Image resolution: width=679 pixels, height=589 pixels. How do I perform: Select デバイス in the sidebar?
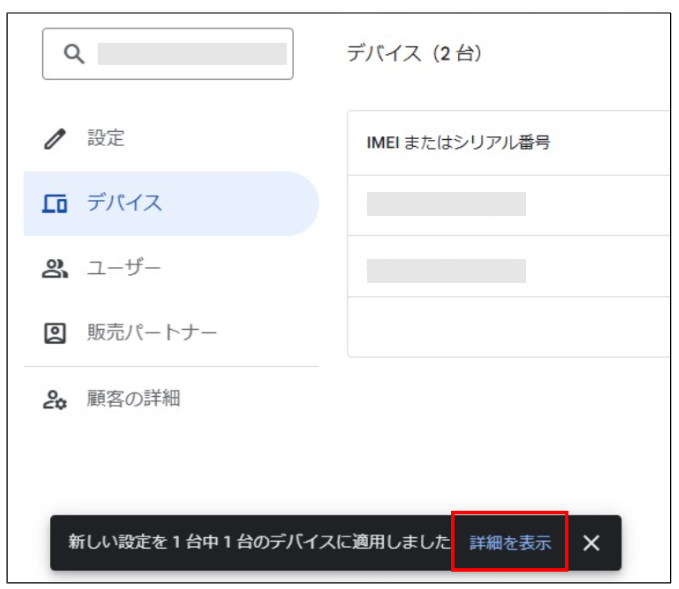pyautogui.click(x=124, y=204)
